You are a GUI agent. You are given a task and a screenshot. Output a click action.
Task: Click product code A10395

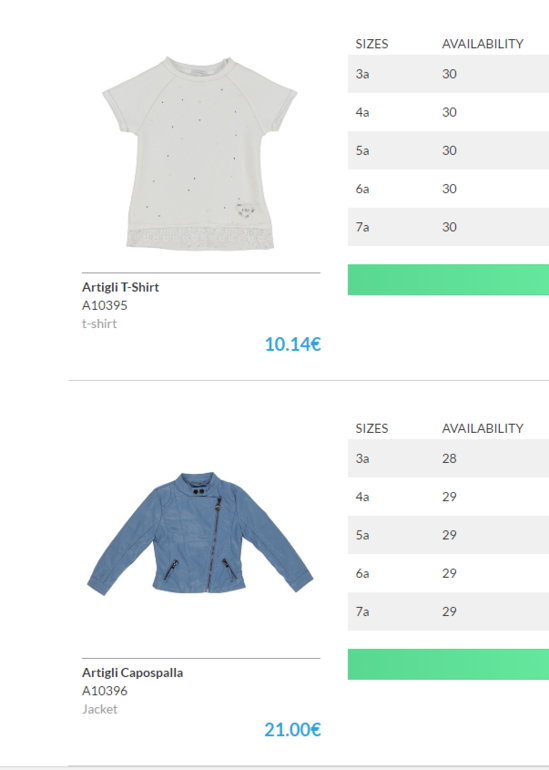[105, 305]
